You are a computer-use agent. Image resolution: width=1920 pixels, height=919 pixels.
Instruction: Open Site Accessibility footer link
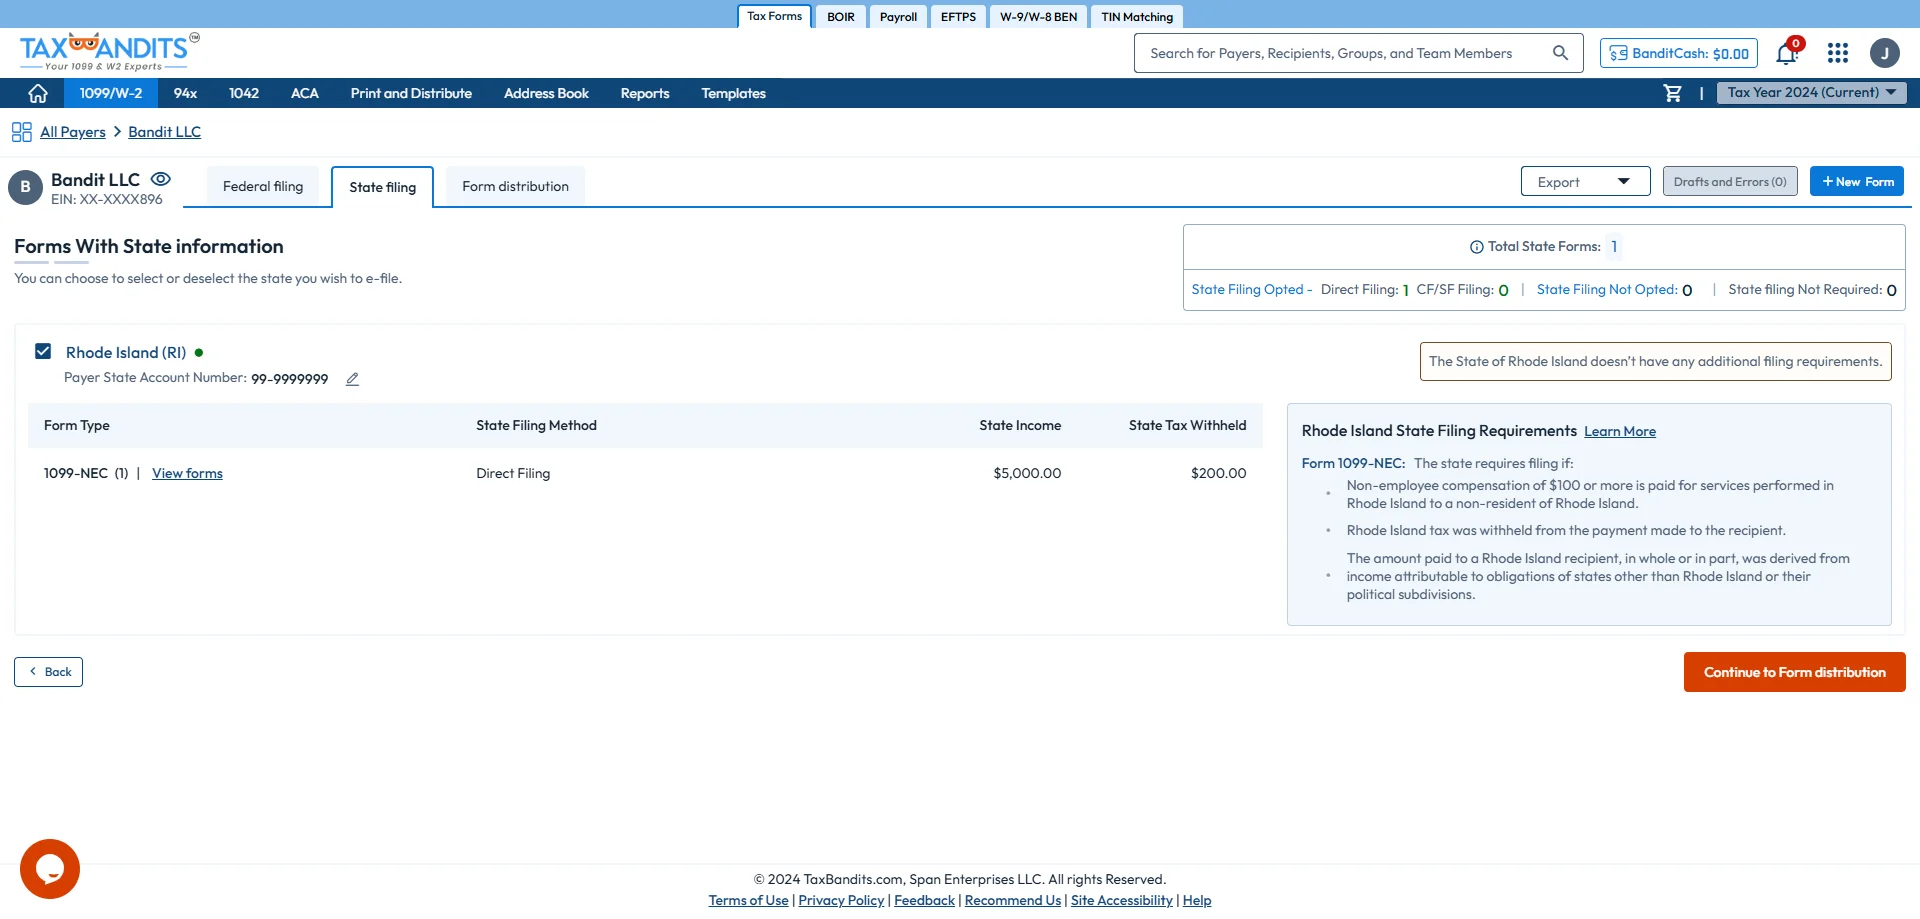1121,900
